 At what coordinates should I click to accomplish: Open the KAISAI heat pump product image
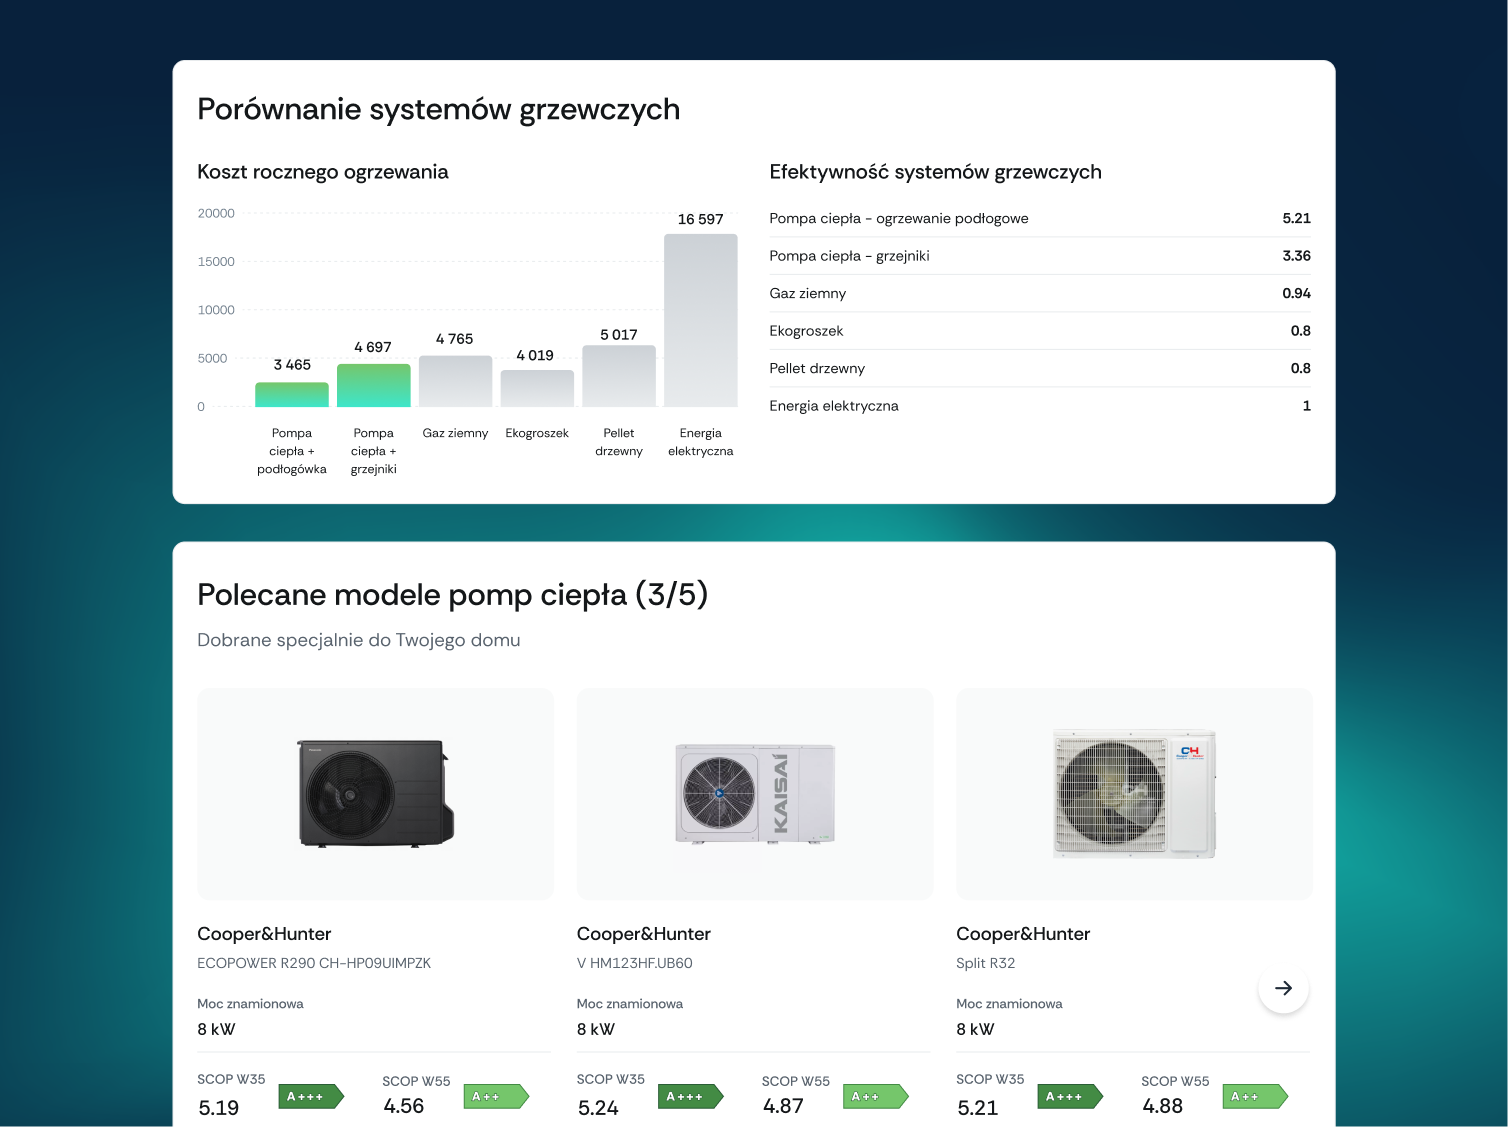755,793
